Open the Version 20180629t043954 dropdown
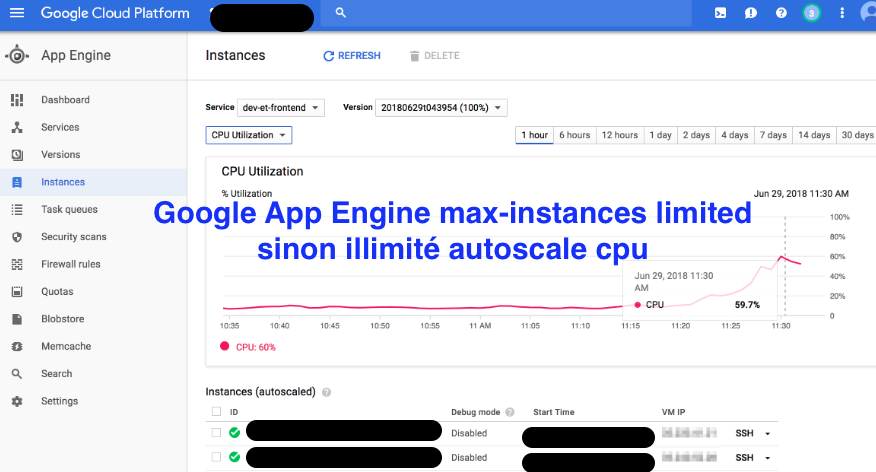This screenshot has height=472, width=876. coord(441,107)
